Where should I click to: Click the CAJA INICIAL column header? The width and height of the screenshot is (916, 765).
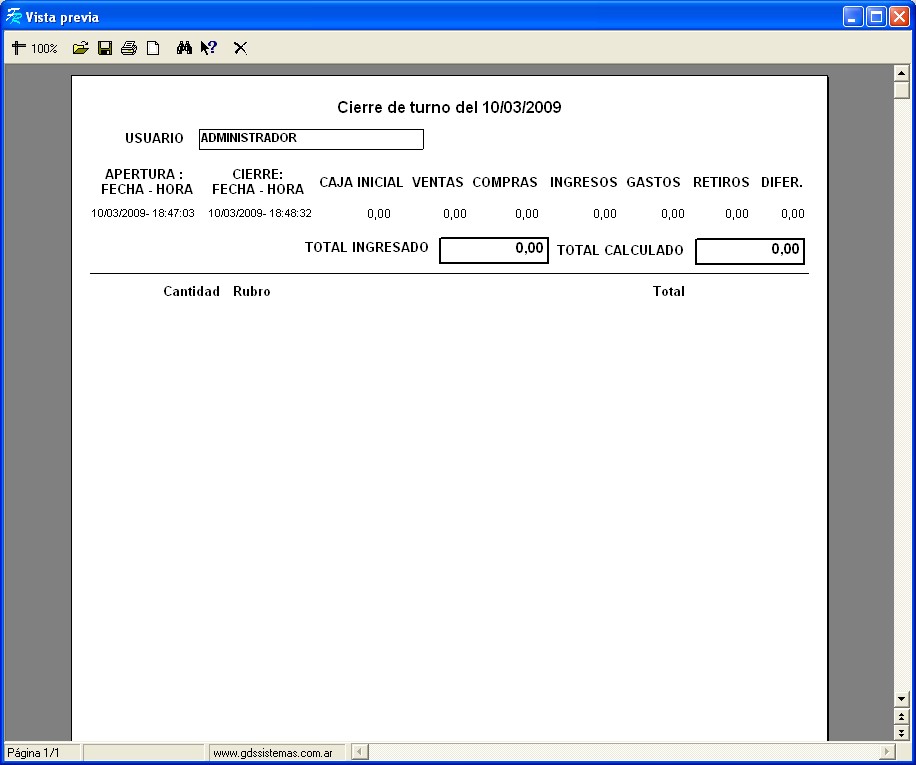(x=361, y=182)
